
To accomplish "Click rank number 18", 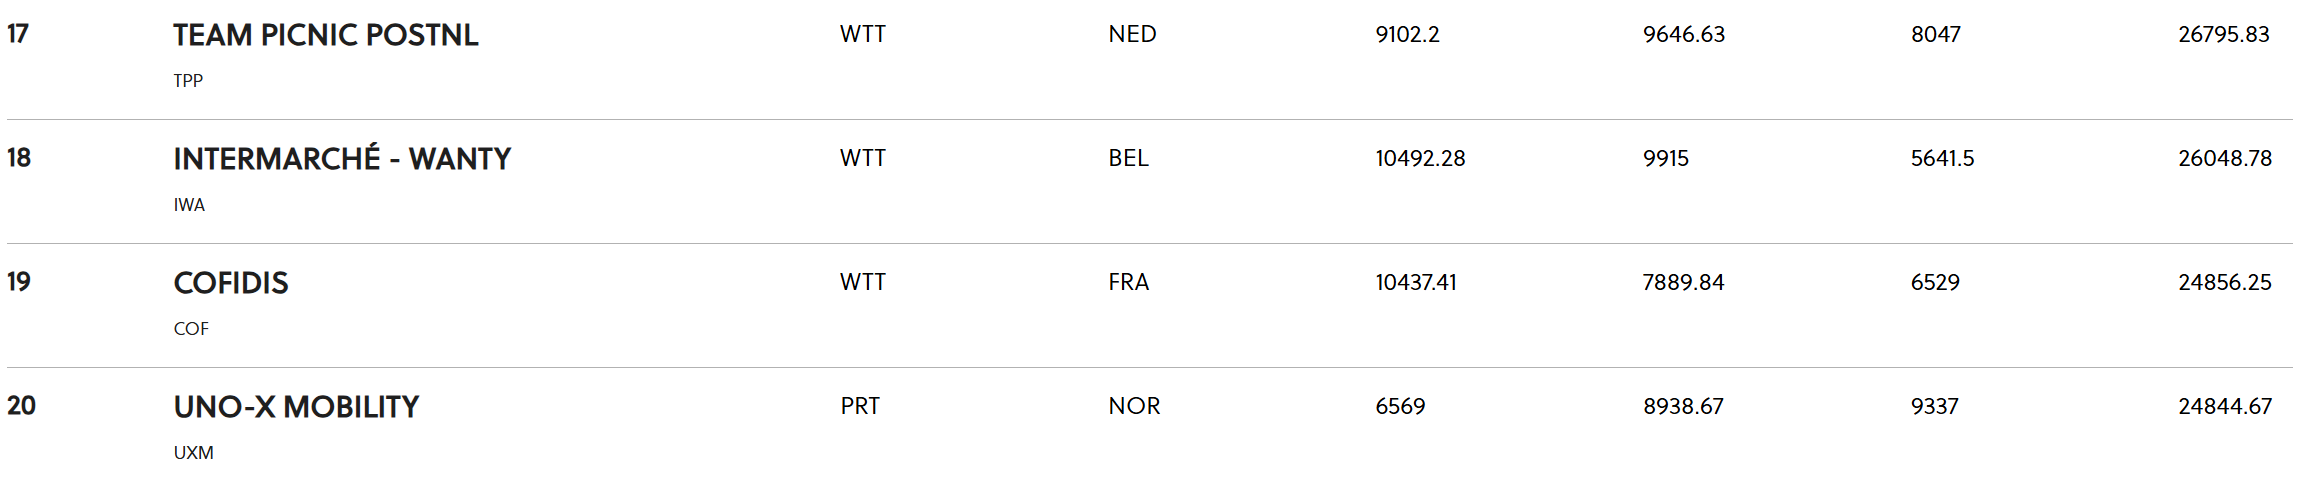I will point(19,158).
